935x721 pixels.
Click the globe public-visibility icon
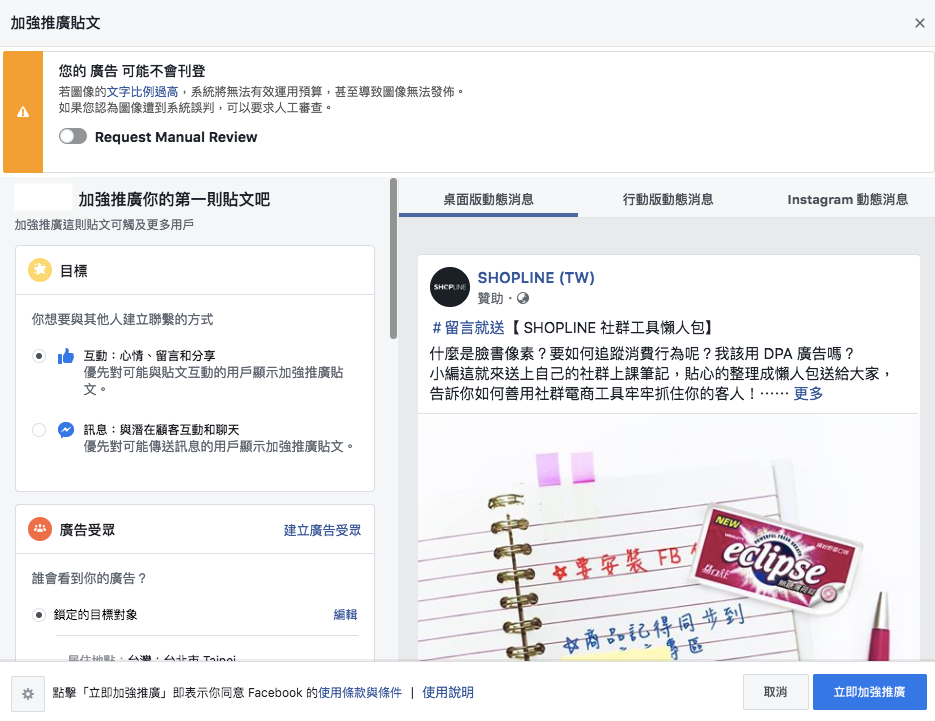[522, 298]
